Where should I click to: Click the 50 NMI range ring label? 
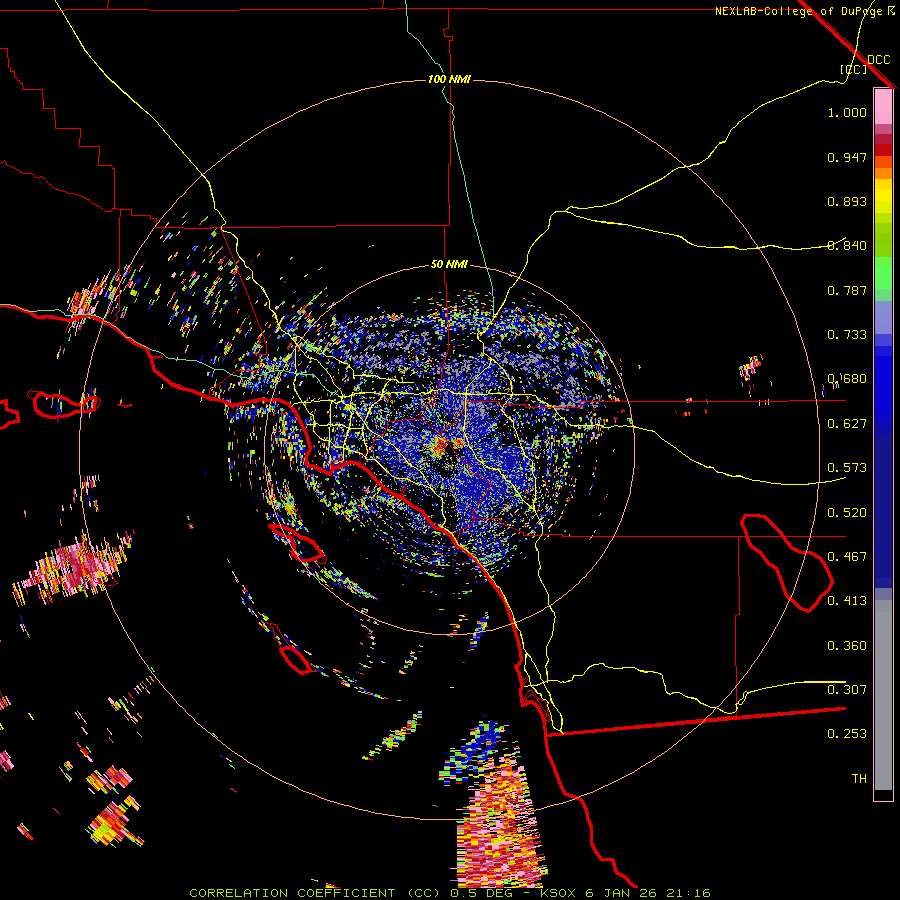point(449,264)
